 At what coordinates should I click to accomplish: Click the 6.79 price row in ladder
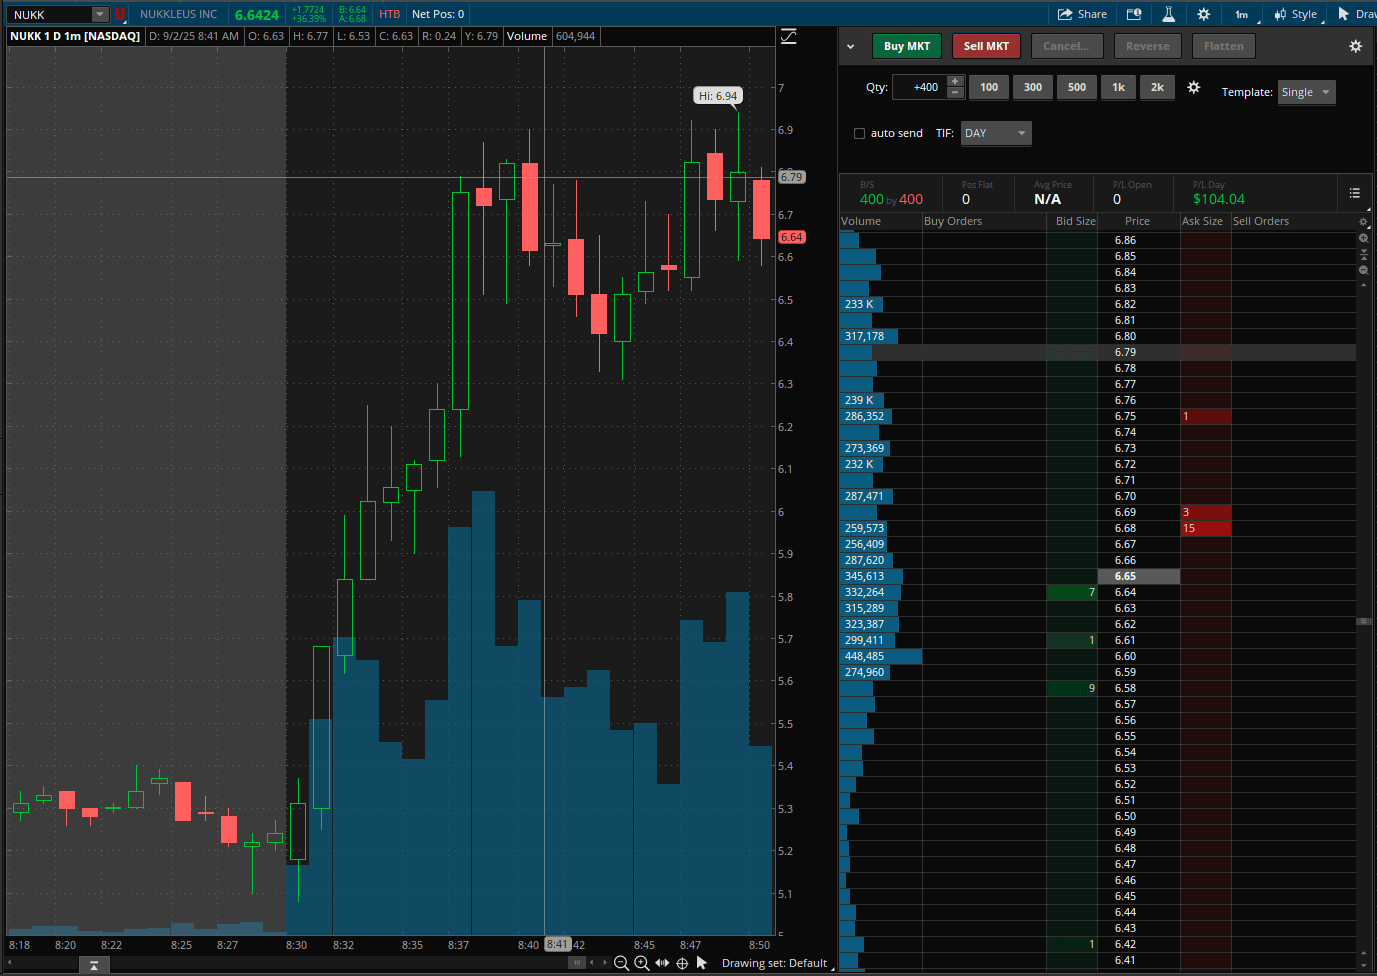(x=1098, y=352)
